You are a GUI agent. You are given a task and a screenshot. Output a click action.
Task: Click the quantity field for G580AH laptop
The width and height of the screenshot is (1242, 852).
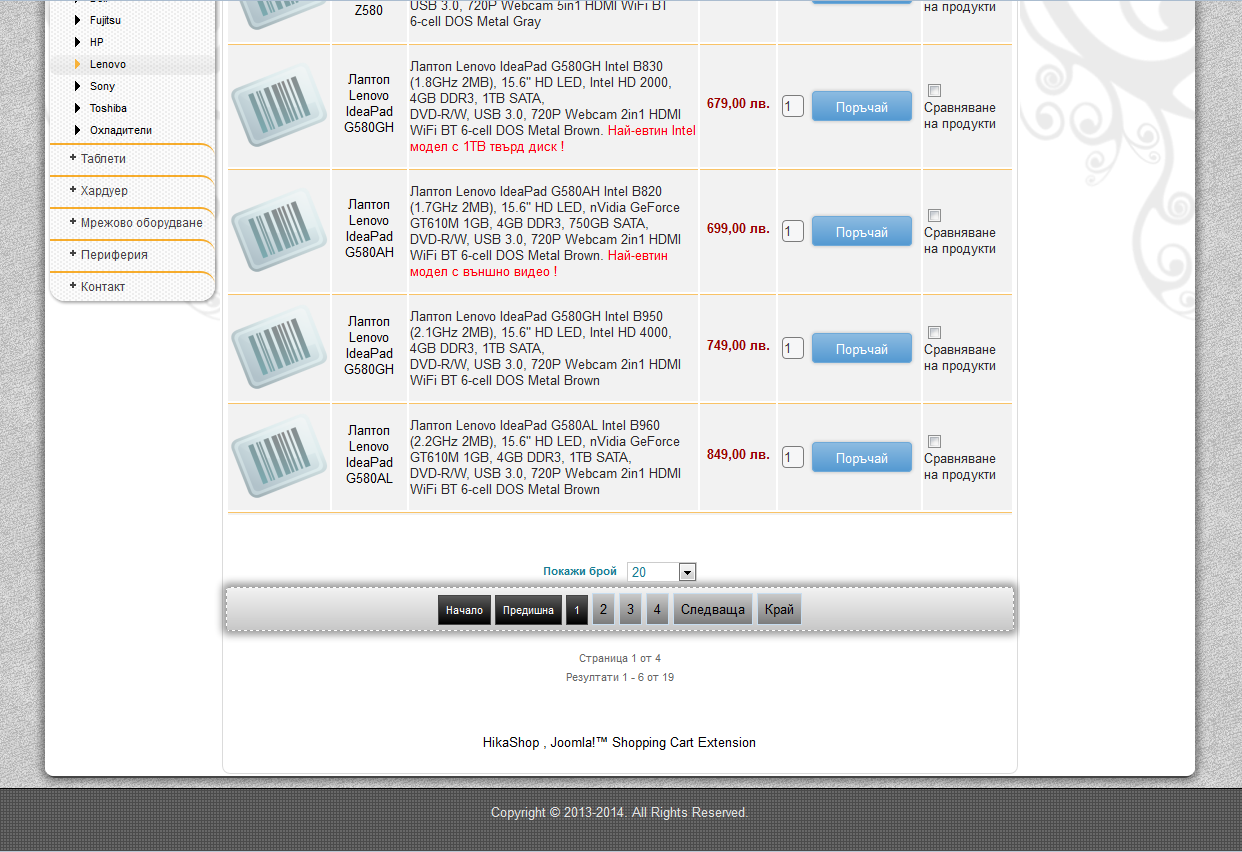(793, 231)
